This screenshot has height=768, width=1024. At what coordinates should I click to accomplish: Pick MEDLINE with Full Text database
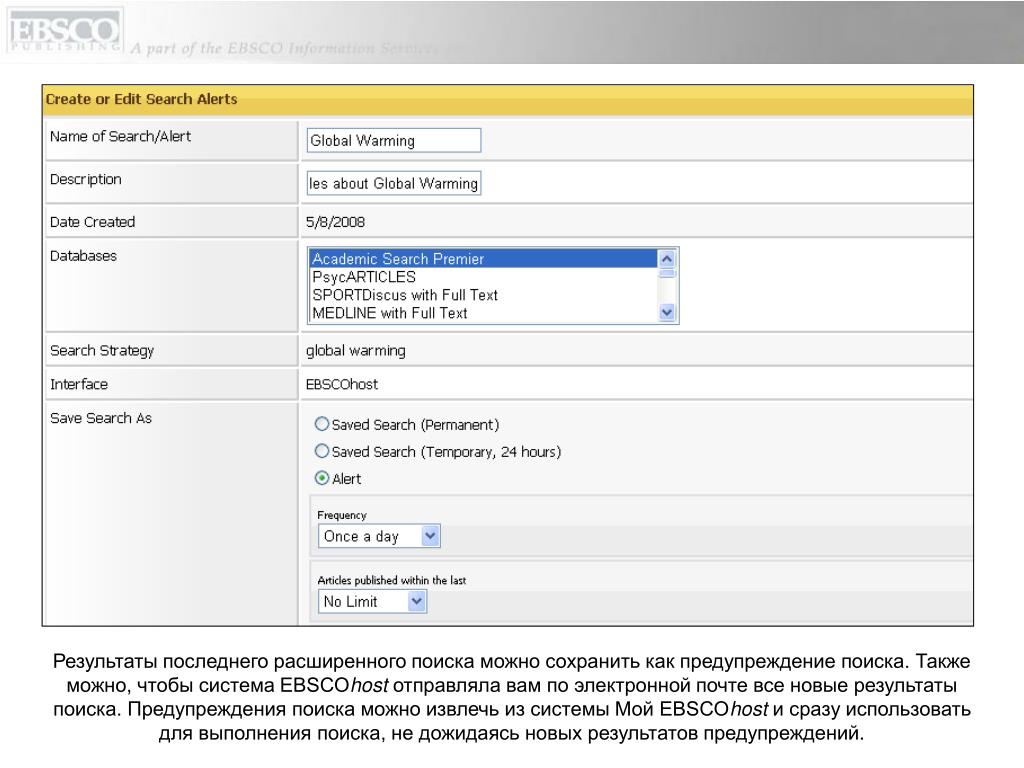click(483, 313)
